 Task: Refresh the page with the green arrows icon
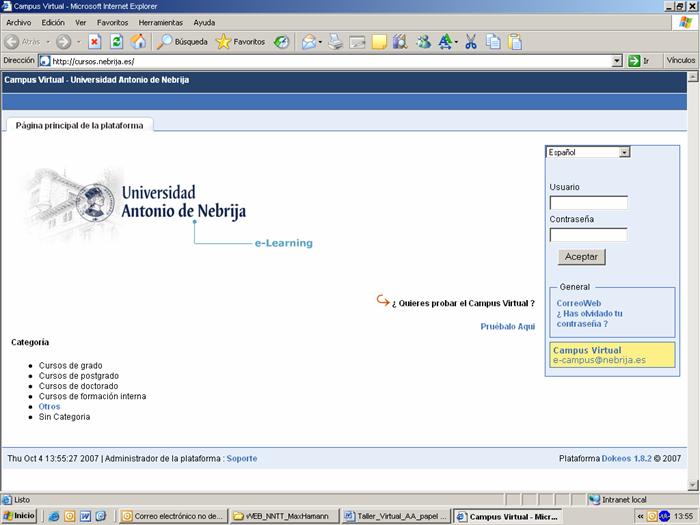pyautogui.click(x=117, y=42)
